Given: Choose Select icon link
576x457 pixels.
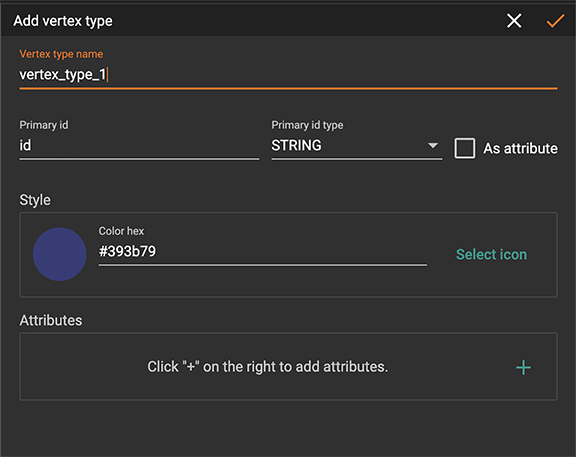Looking at the screenshot, I should point(492,254).
